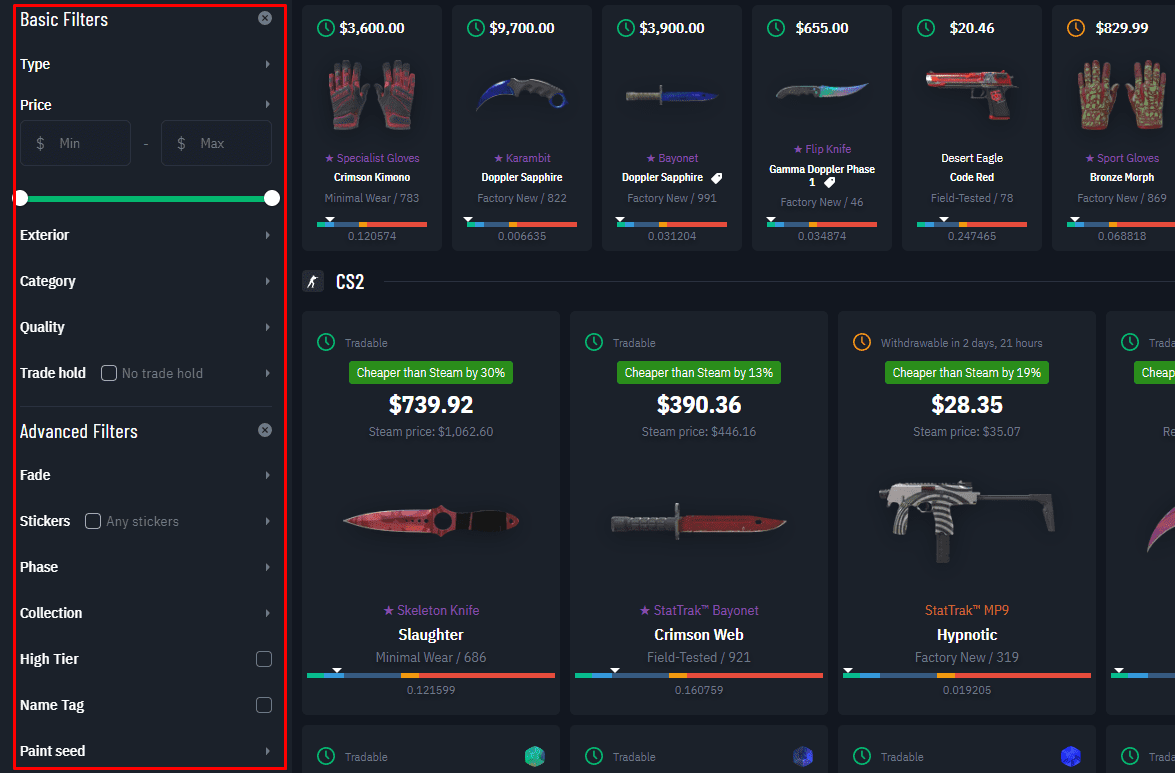Open the Phase filter entry

point(145,567)
